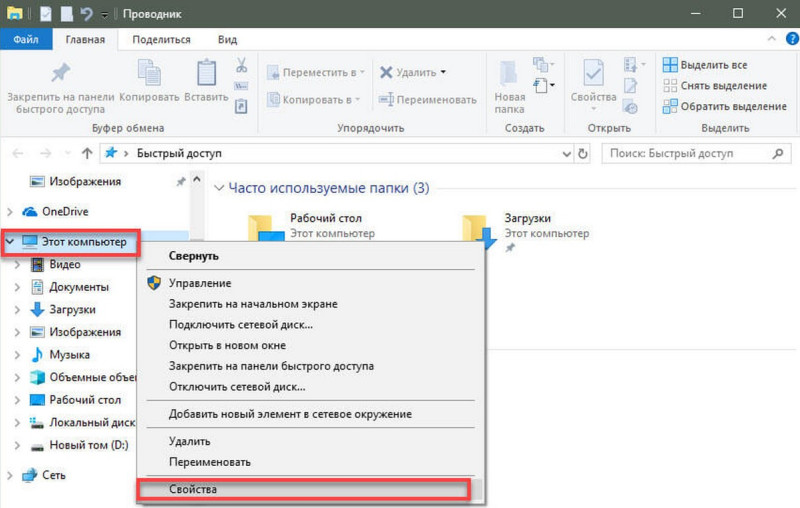This screenshot has height=508, width=800.
Task: Collapse the ribbon with the chevron
Action: click(x=771, y=39)
